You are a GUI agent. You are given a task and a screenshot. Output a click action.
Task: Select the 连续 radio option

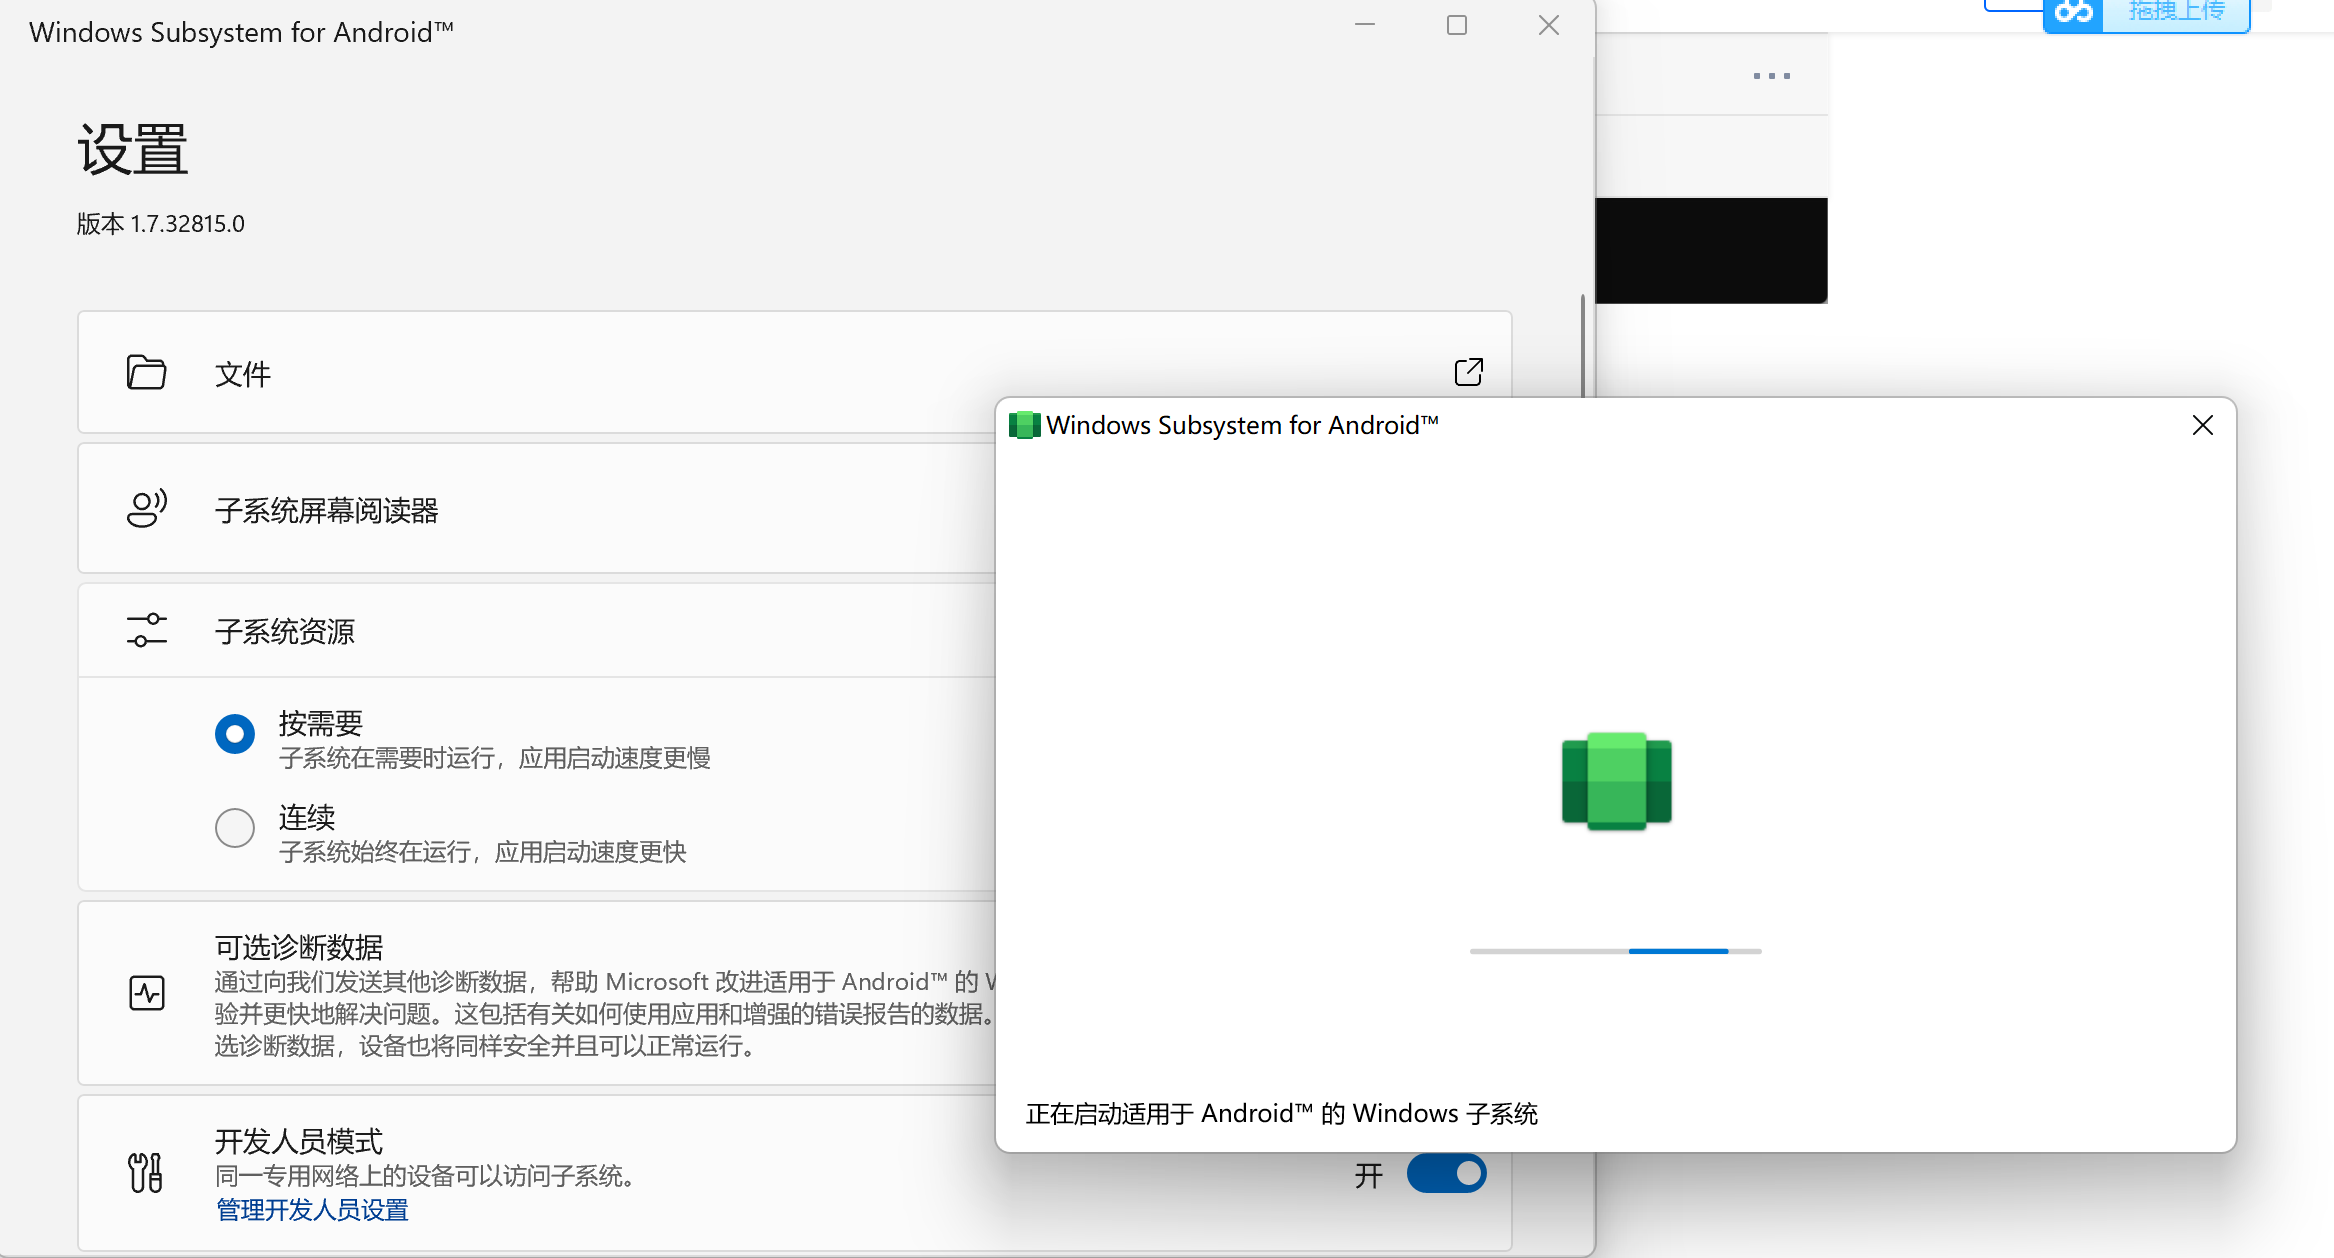coord(235,828)
